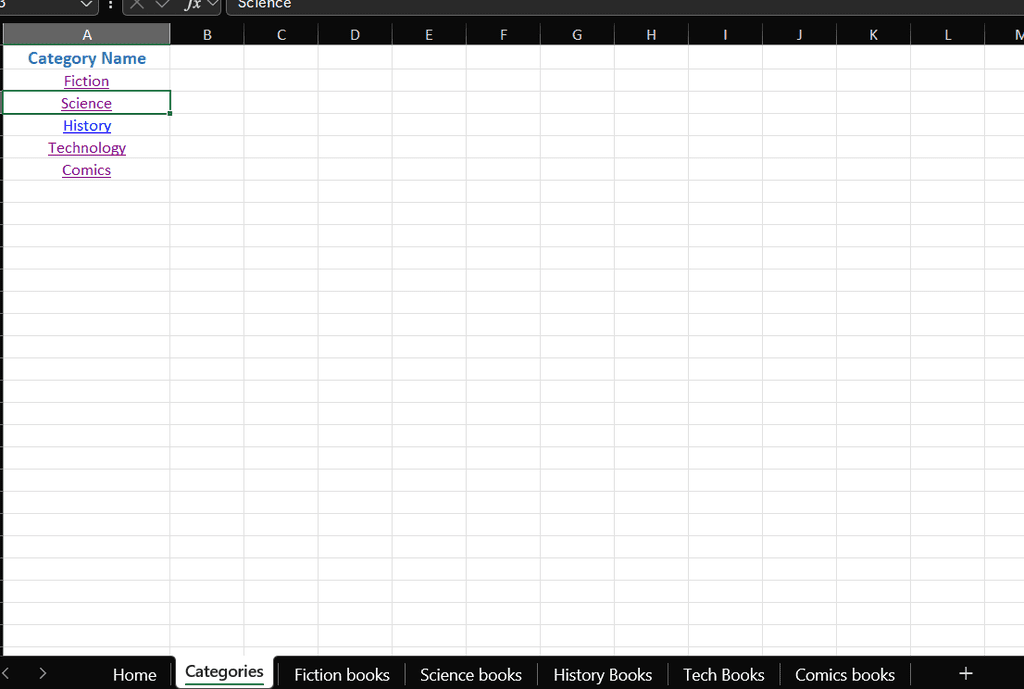This screenshot has width=1024, height=689.
Task: Select column A header
Action: 87,35
